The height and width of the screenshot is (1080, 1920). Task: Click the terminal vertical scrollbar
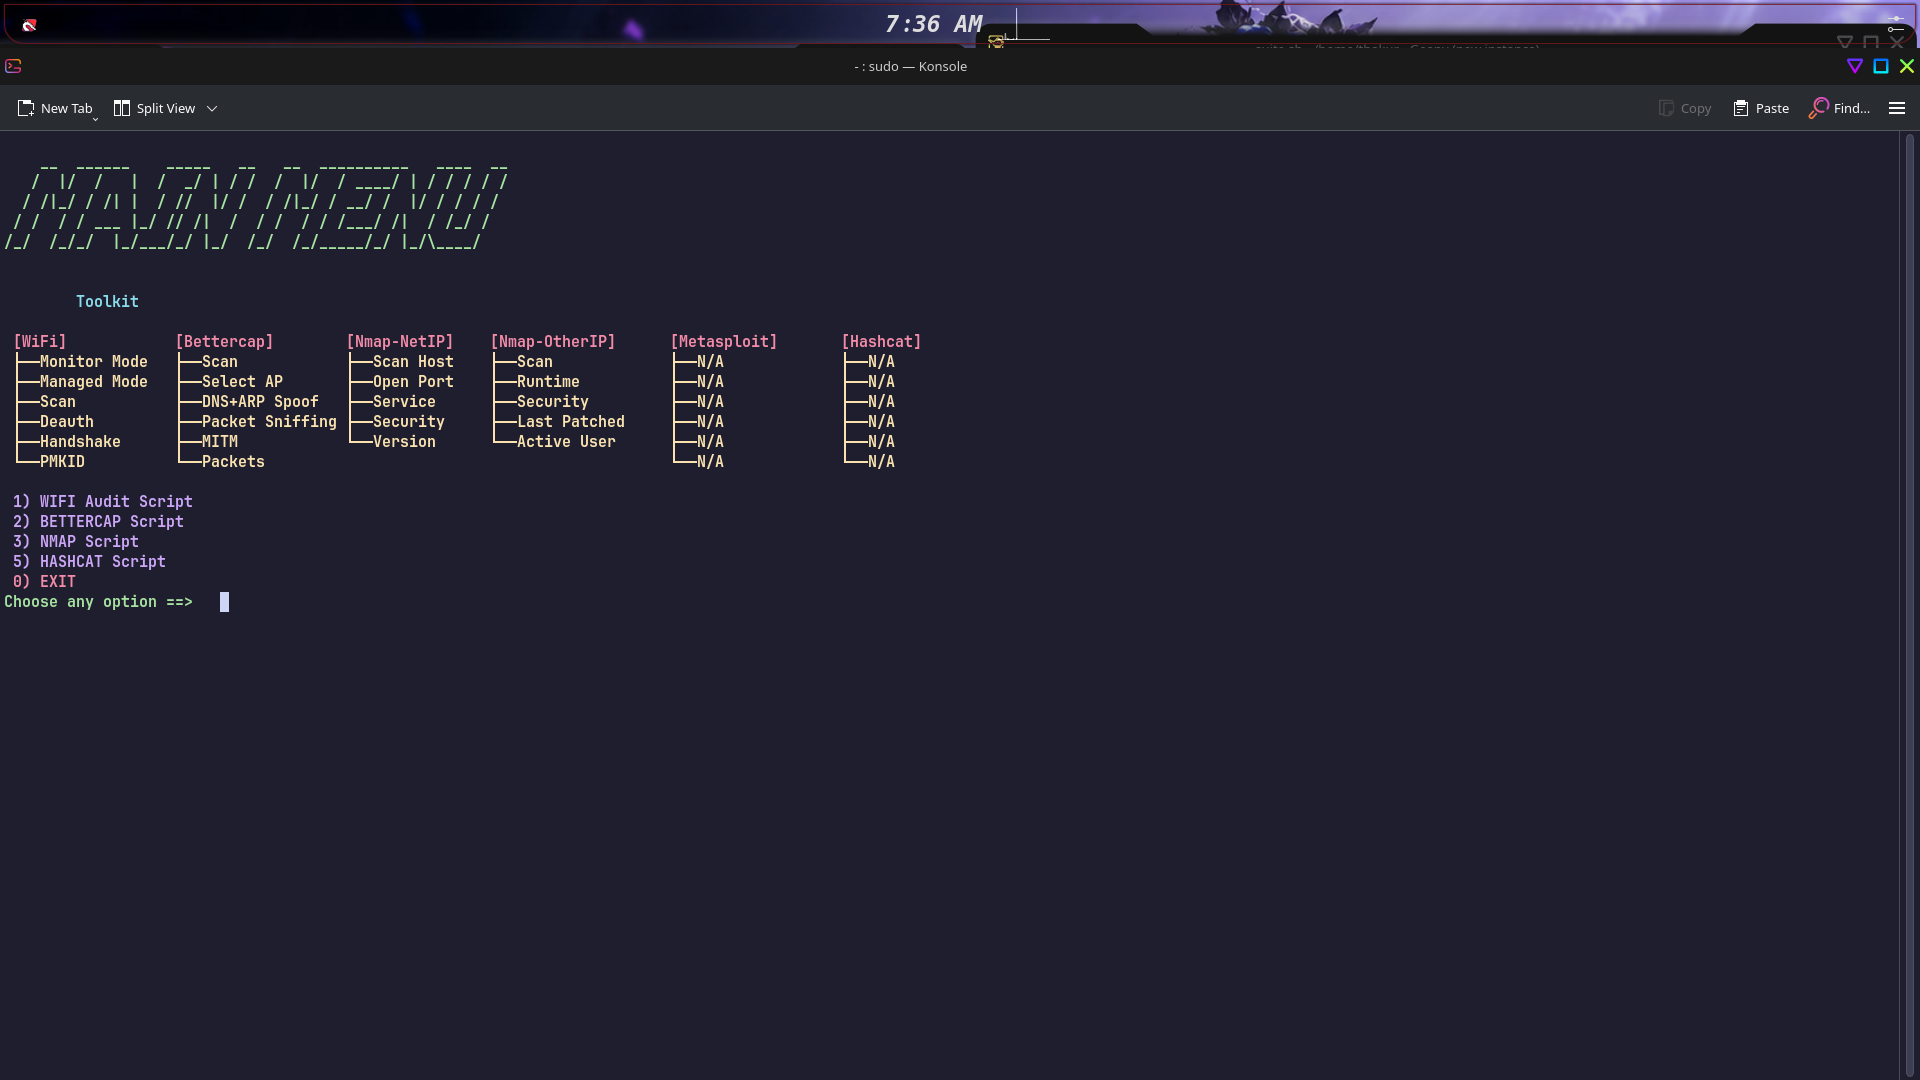(1909, 604)
